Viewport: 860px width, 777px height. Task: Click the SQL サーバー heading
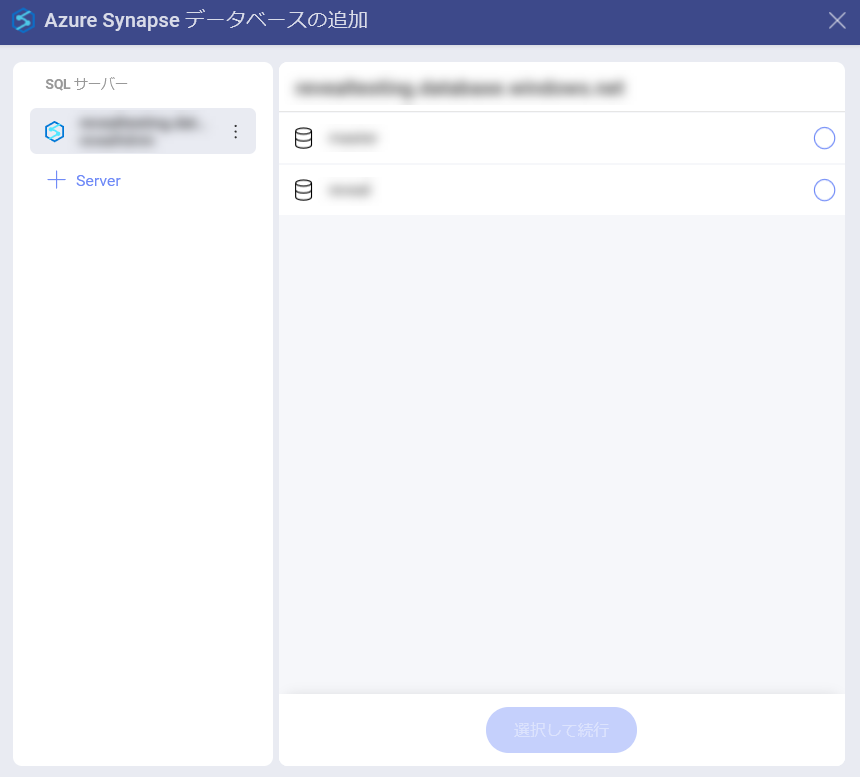pos(86,84)
